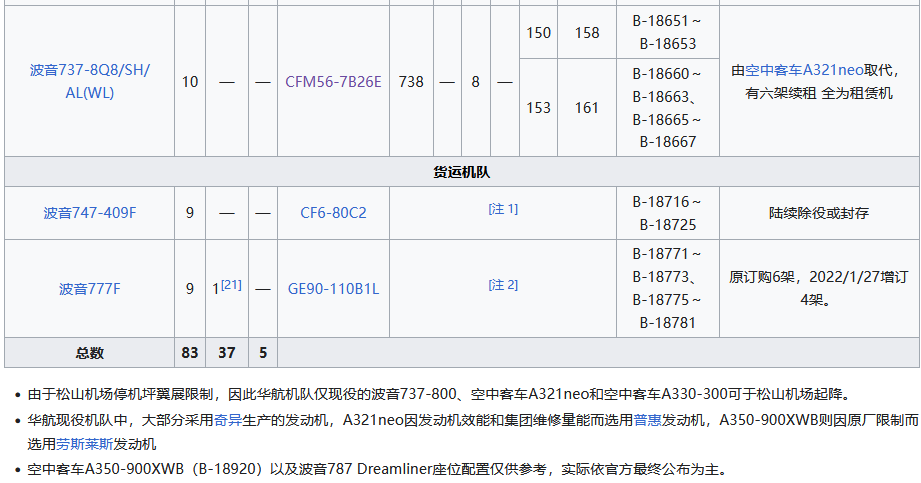Click in-service count 9 in 波音747-409F row
The height and width of the screenshot is (483, 921).
pyautogui.click(x=190, y=213)
